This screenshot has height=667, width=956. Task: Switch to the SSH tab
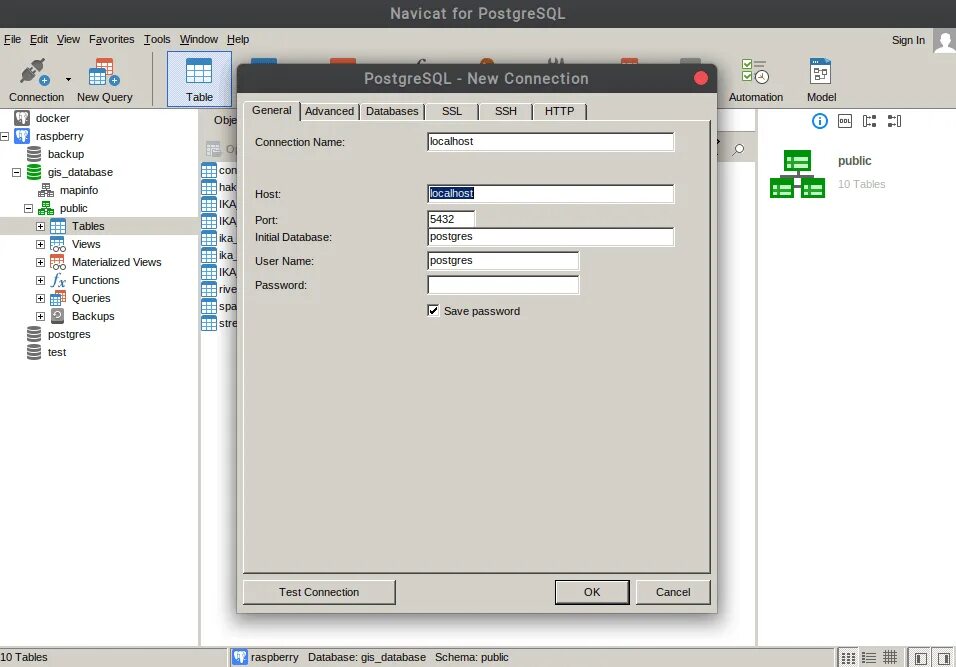505,111
